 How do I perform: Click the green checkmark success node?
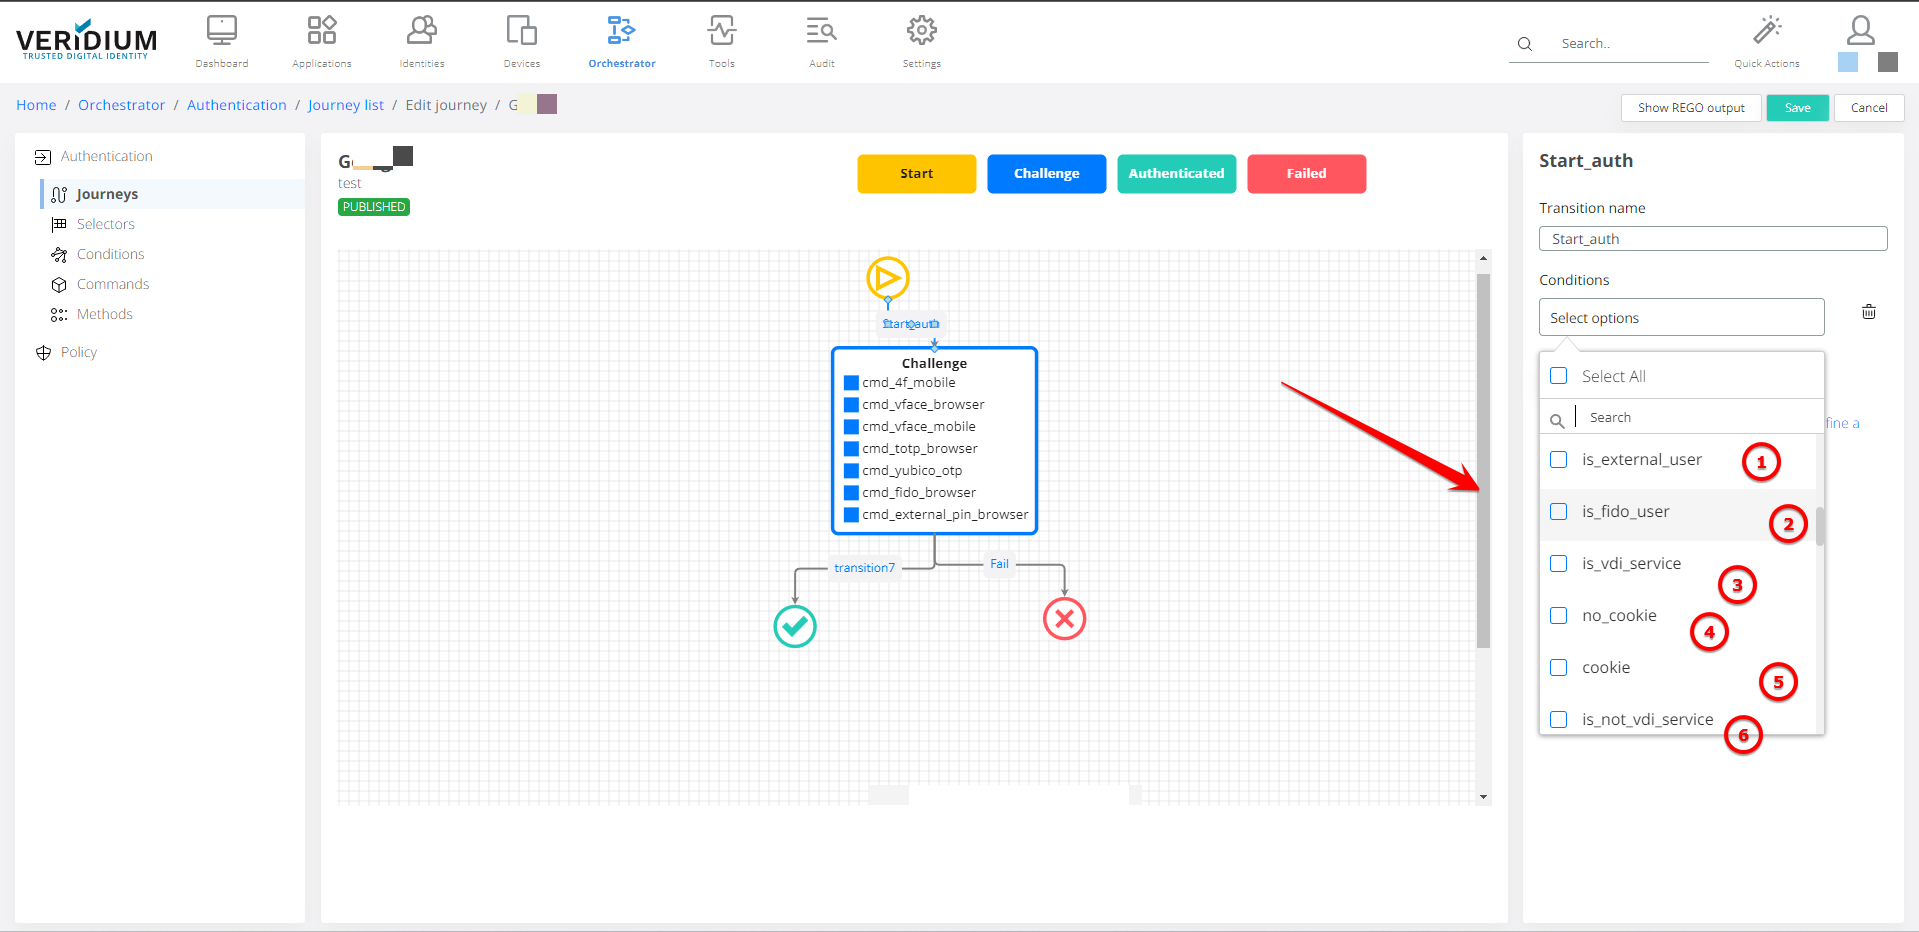tap(795, 626)
